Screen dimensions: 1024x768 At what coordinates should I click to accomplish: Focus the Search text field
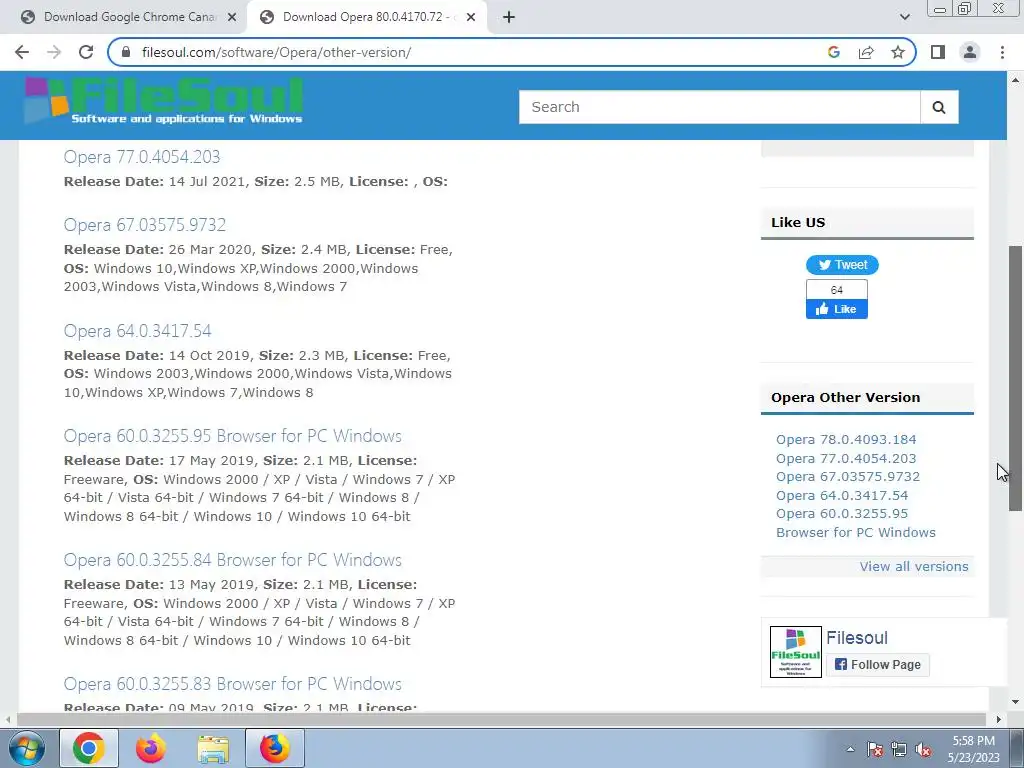[x=719, y=107]
